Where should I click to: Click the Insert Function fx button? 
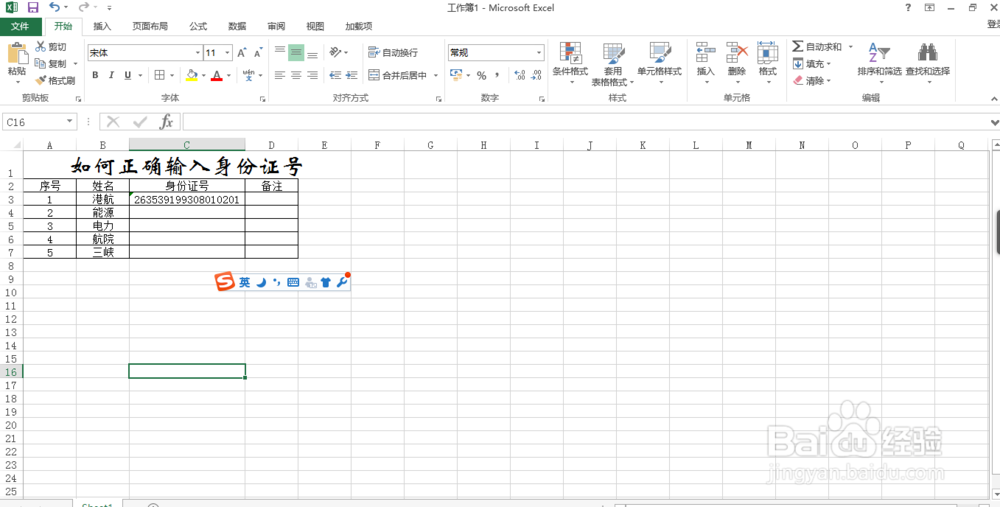click(x=166, y=122)
